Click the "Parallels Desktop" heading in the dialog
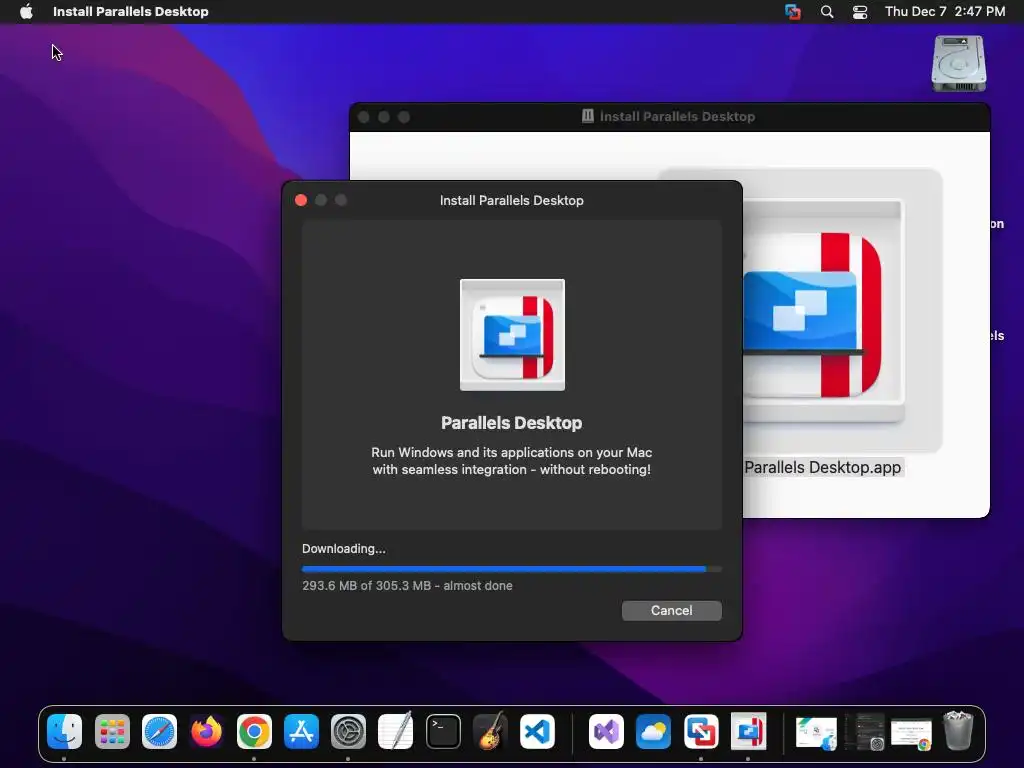This screenshot has height=768, width=1024. pos(511,423)
